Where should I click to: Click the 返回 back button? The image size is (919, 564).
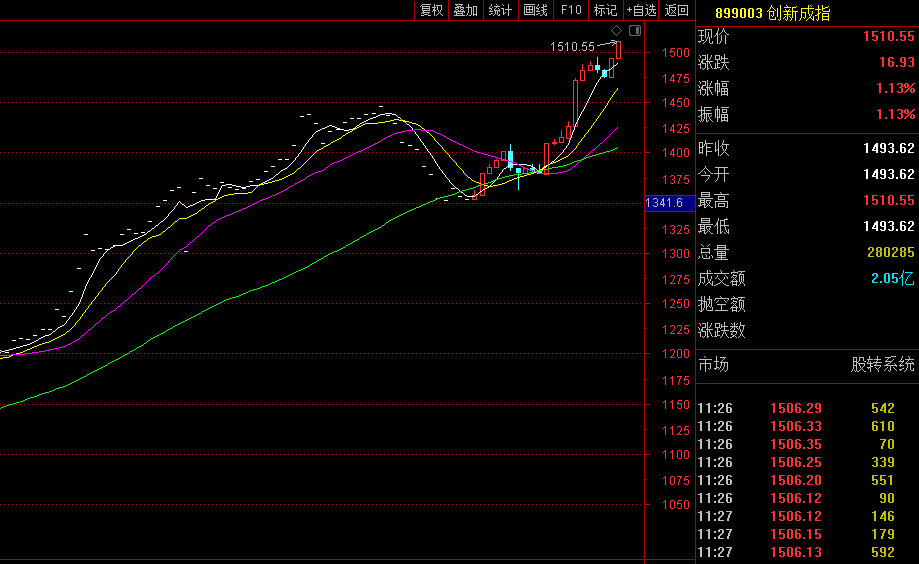coord(677,10)
